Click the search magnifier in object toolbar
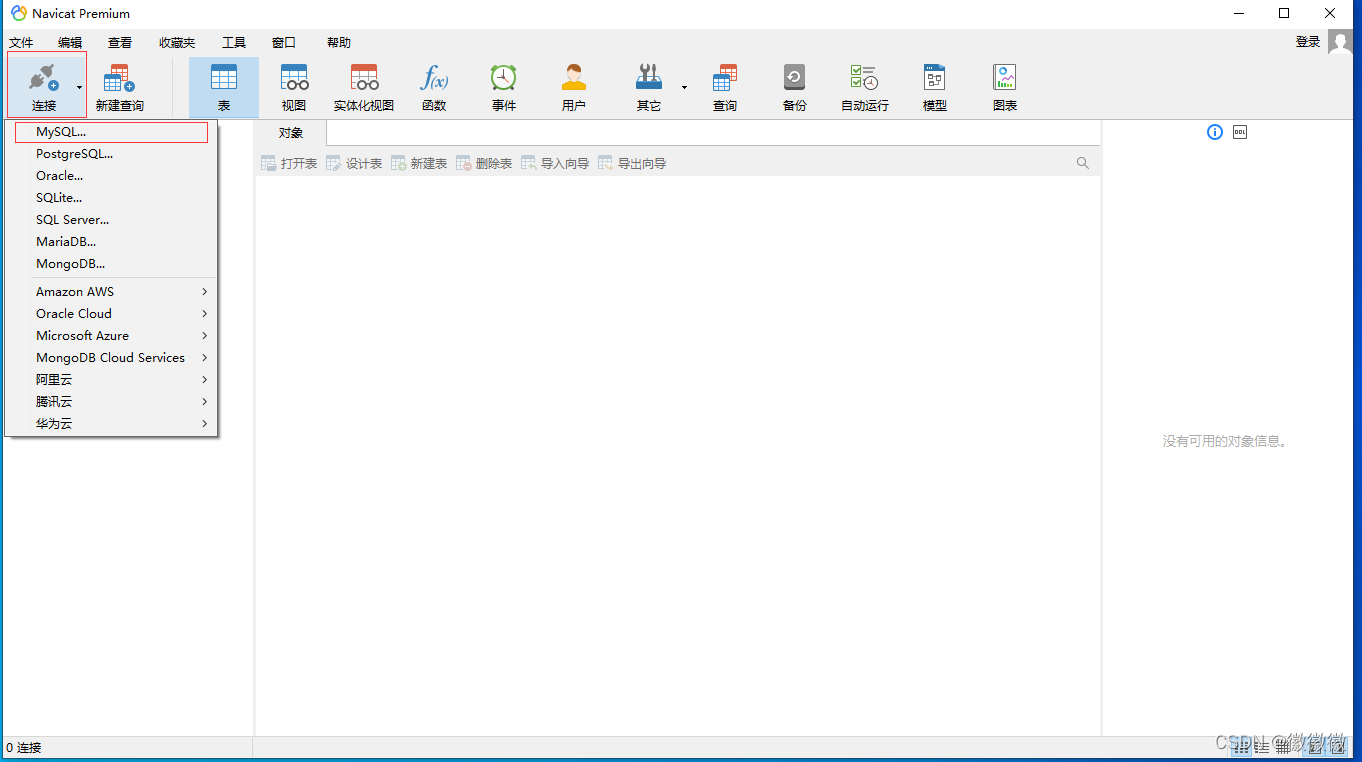The image size is (1362, 762). [x=1083, y=163]
